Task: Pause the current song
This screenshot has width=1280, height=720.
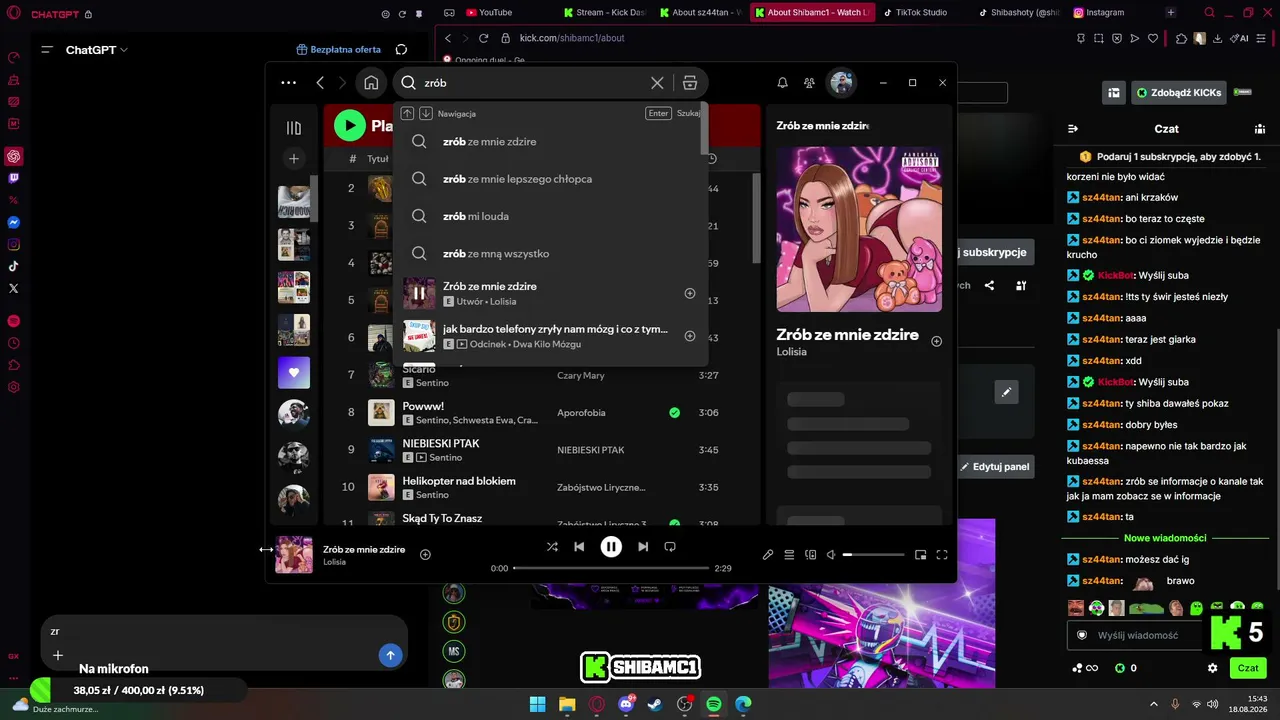Action: (611, 547)
